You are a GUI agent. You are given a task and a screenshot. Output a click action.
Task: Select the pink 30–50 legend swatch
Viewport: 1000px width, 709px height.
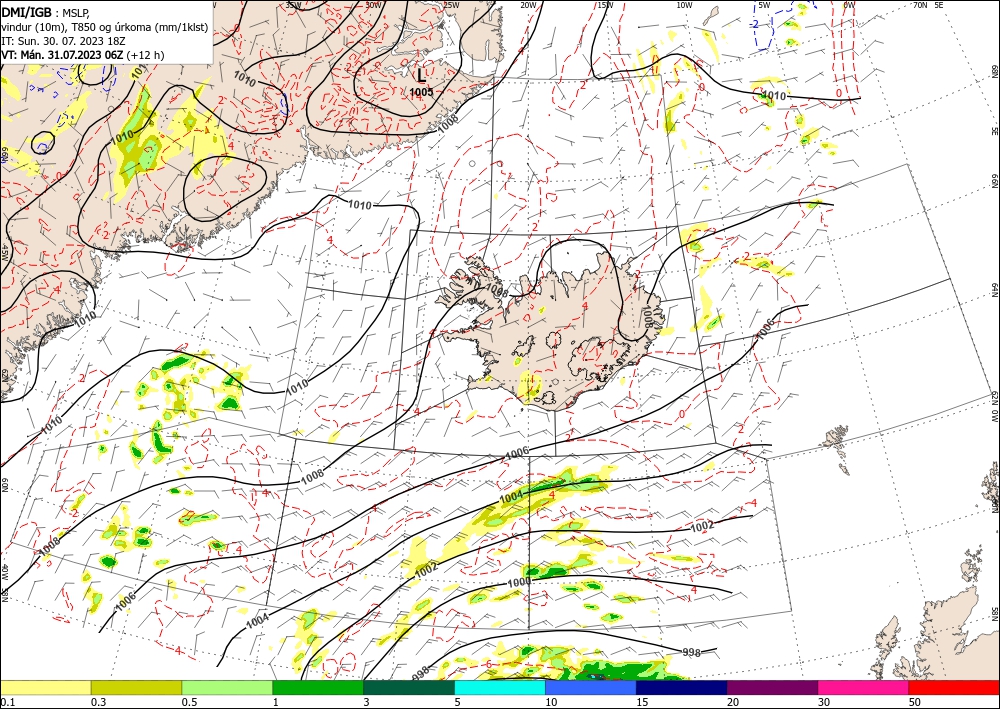point(864,687)
